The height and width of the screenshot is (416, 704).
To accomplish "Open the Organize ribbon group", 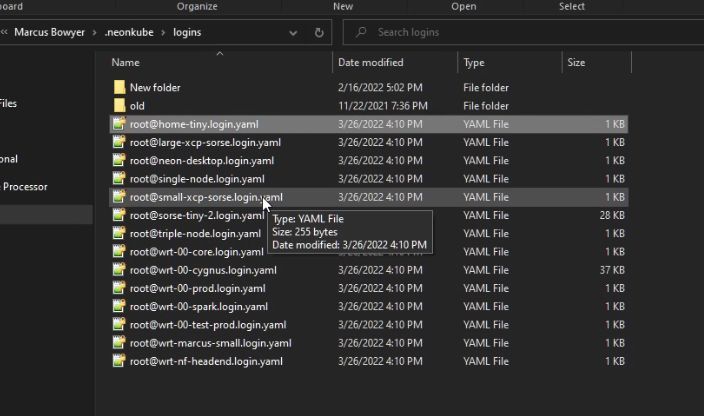I will click(197, 6).
